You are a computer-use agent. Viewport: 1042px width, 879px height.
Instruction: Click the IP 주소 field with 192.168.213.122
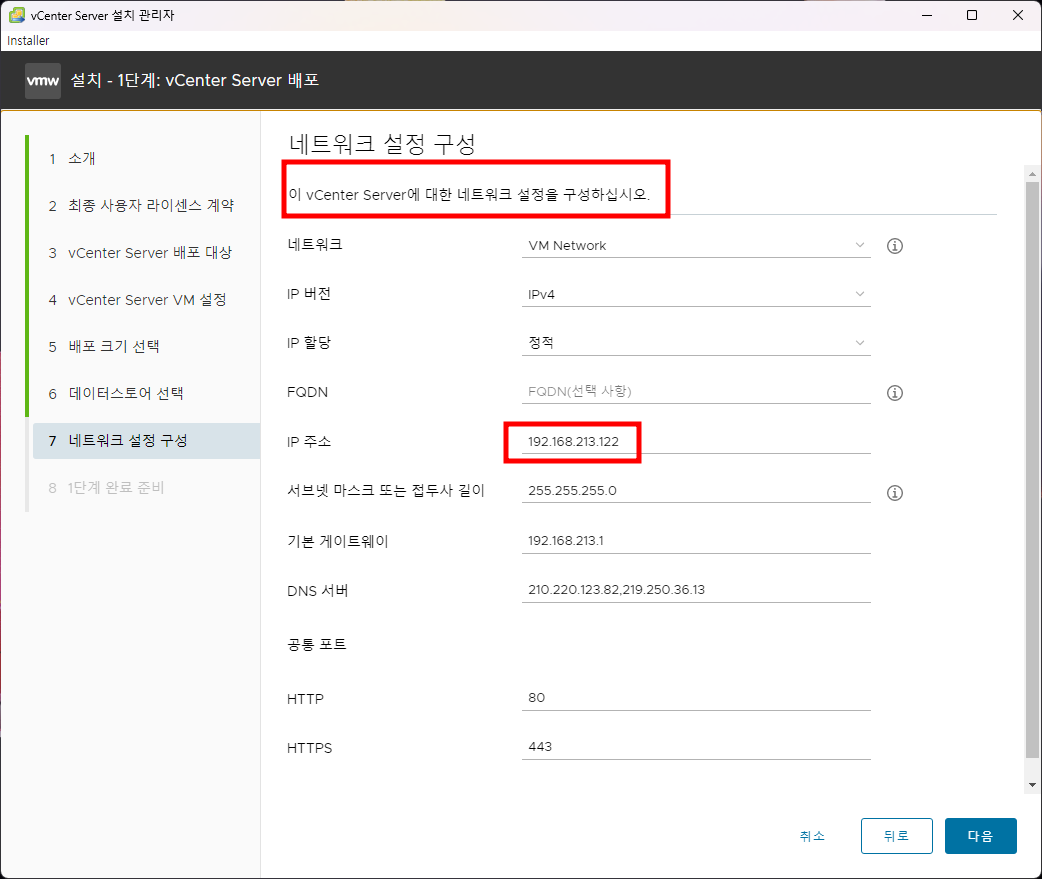coord(696,442)
